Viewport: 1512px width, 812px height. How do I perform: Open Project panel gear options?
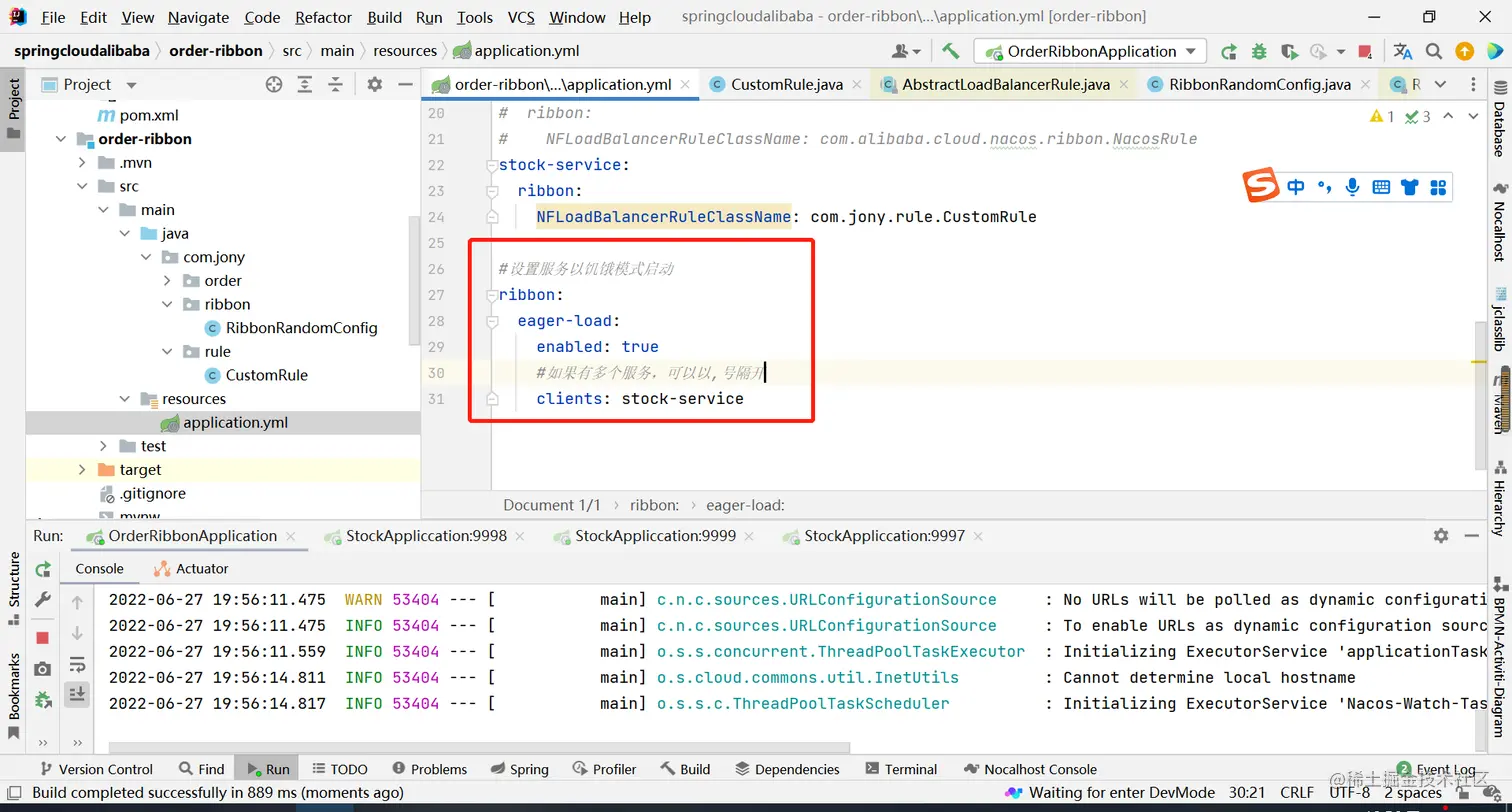pos(375,85)
